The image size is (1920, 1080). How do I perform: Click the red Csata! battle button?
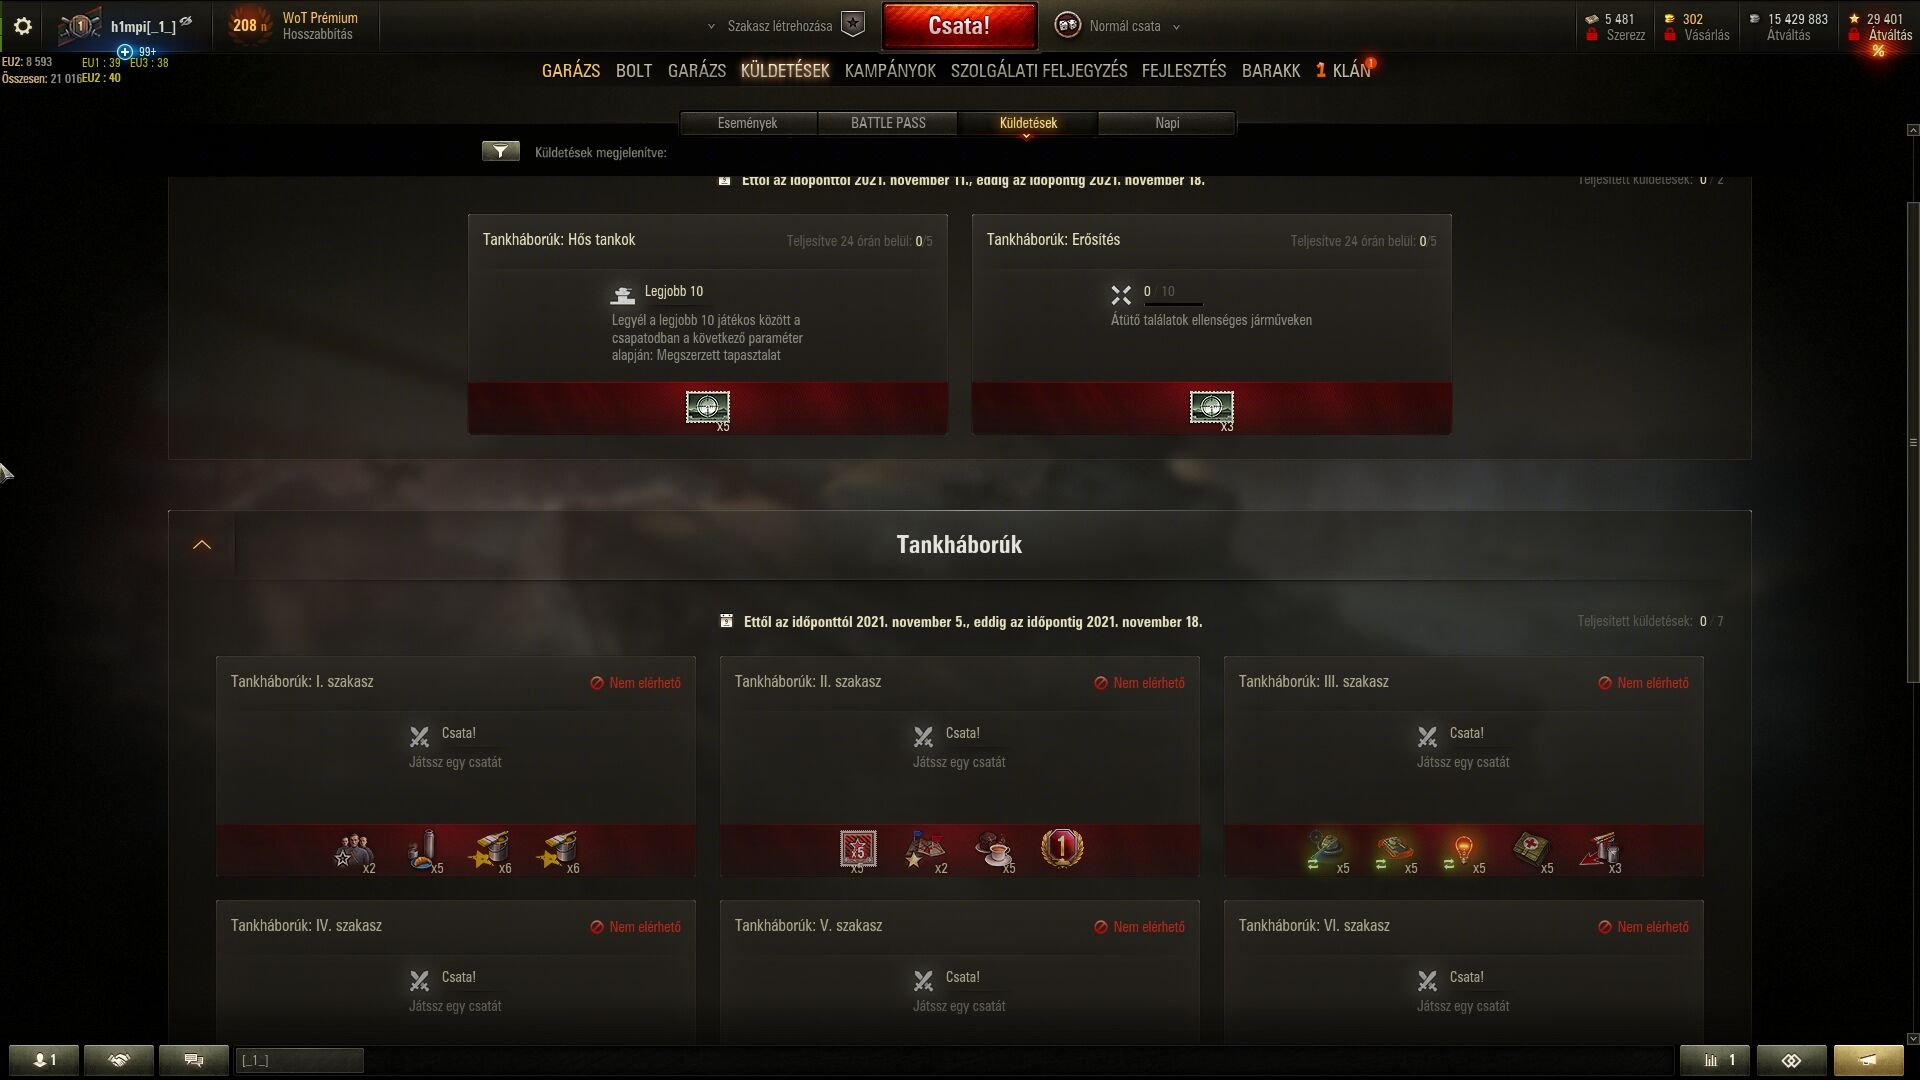(959, 26)
